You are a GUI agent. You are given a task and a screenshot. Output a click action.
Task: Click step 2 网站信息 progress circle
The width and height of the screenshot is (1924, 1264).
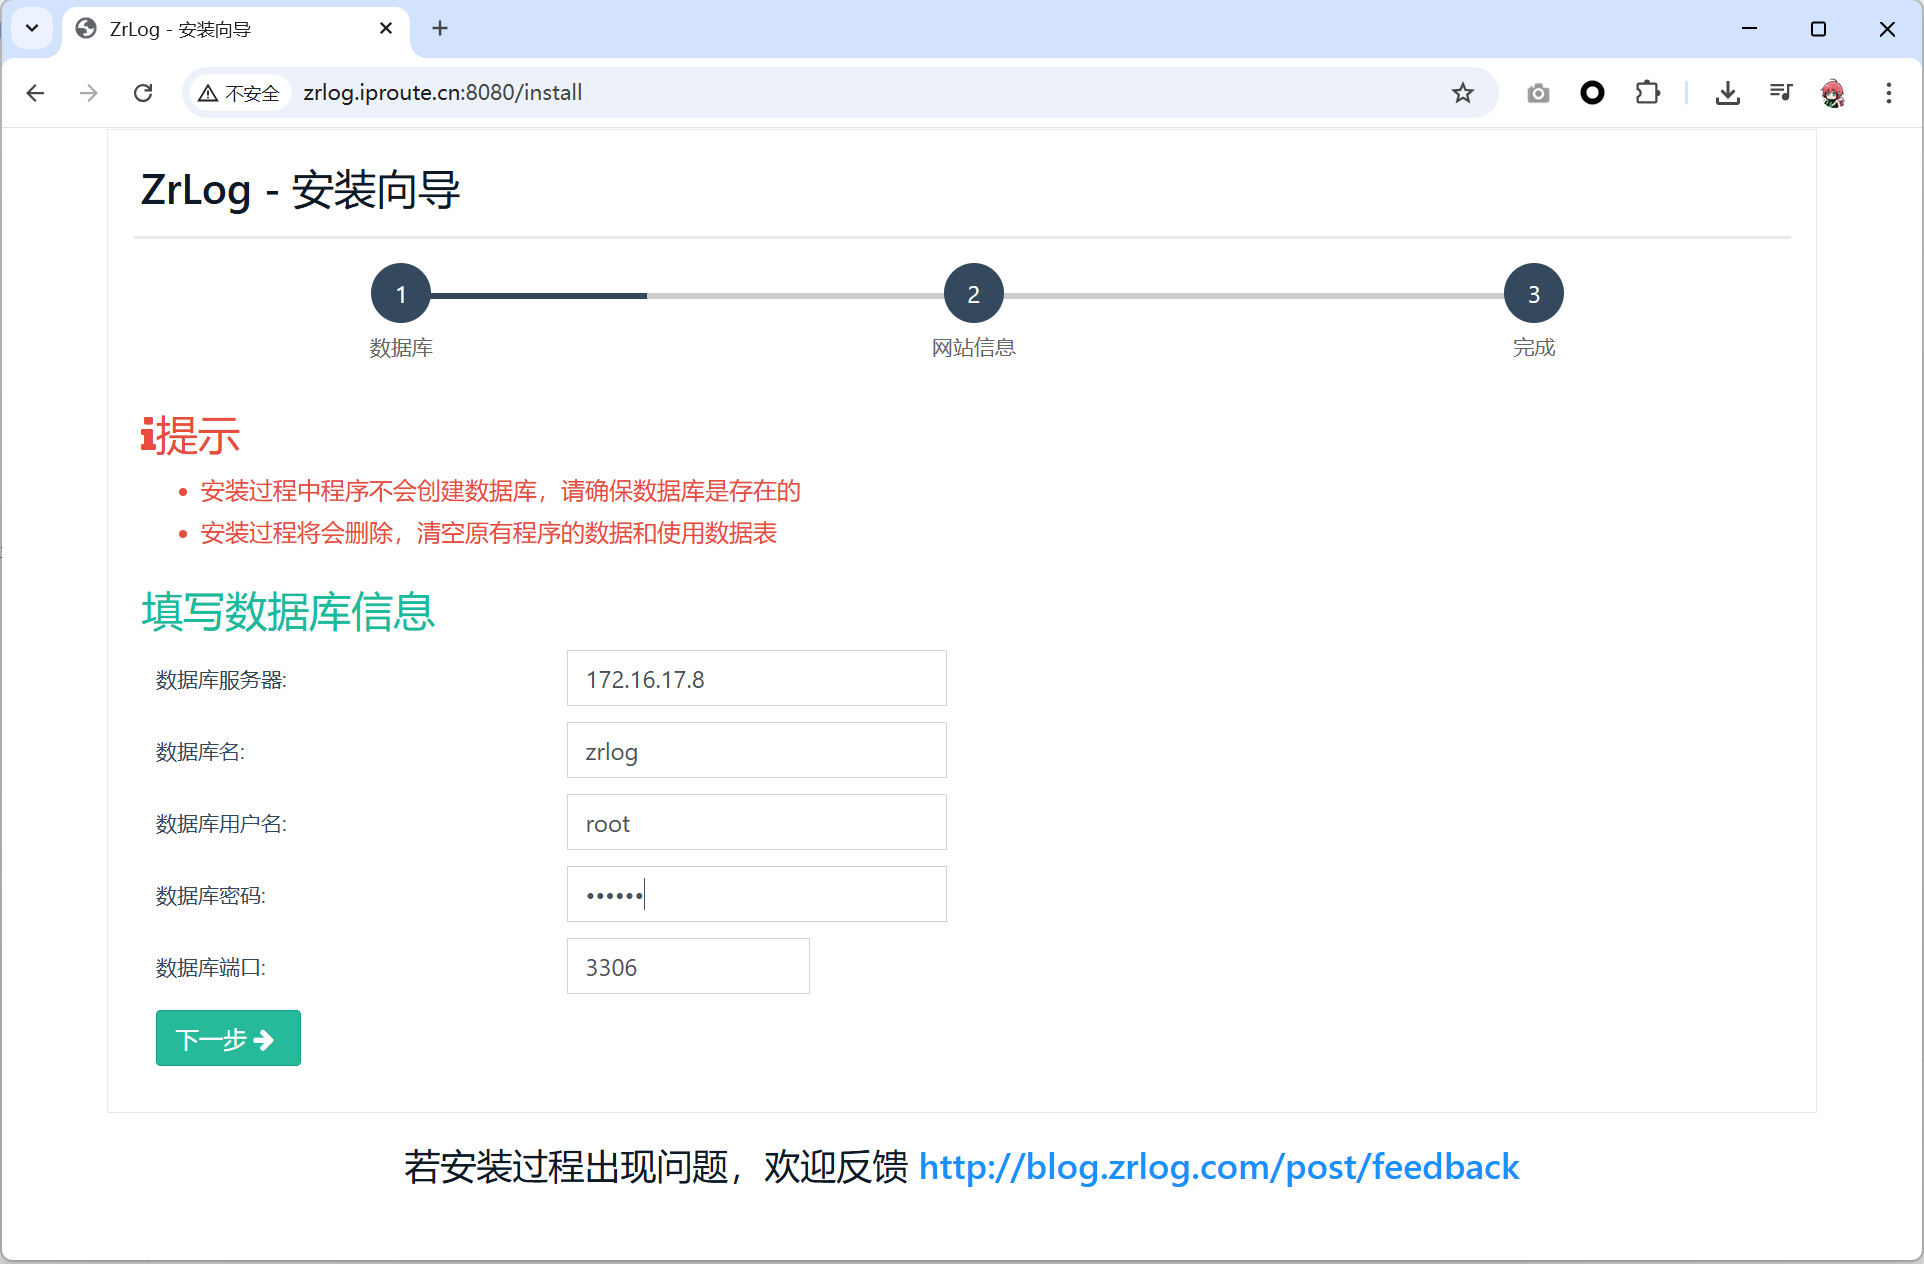coord(973,294)
